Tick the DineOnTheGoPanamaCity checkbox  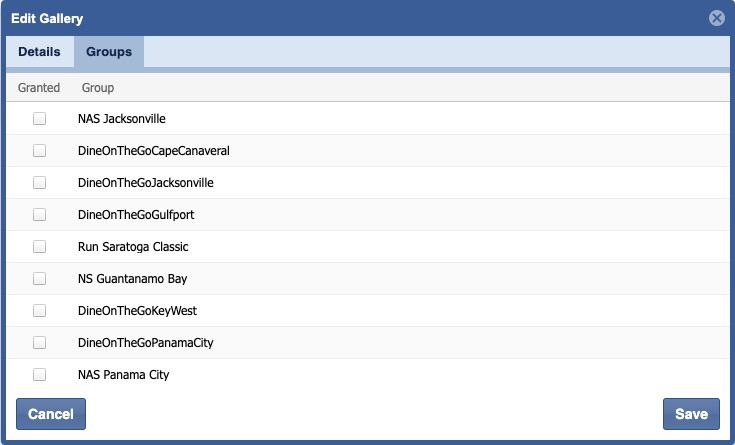[40, 343]
